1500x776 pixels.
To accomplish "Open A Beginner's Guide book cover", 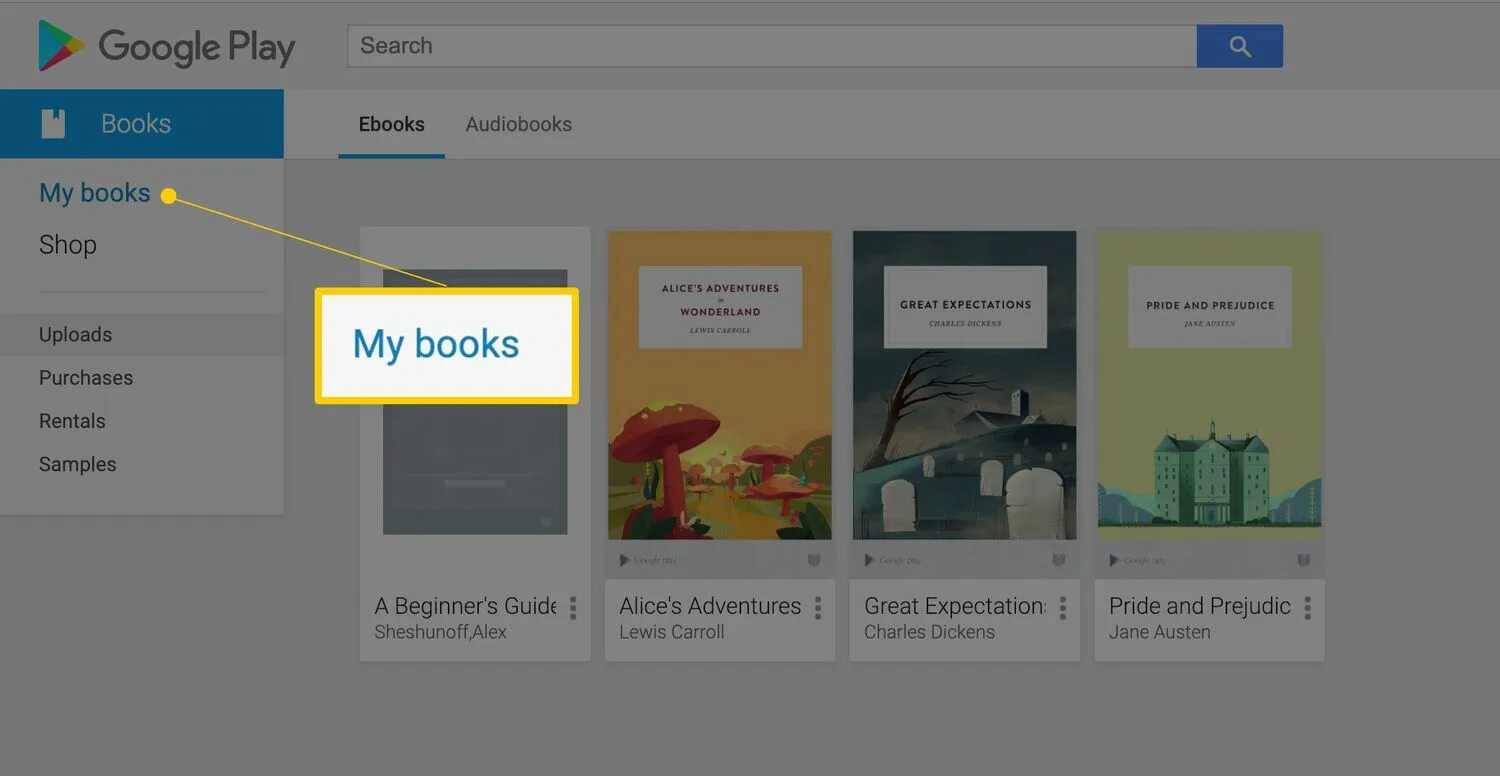I will pyautogui.click(x=475, y=402).
